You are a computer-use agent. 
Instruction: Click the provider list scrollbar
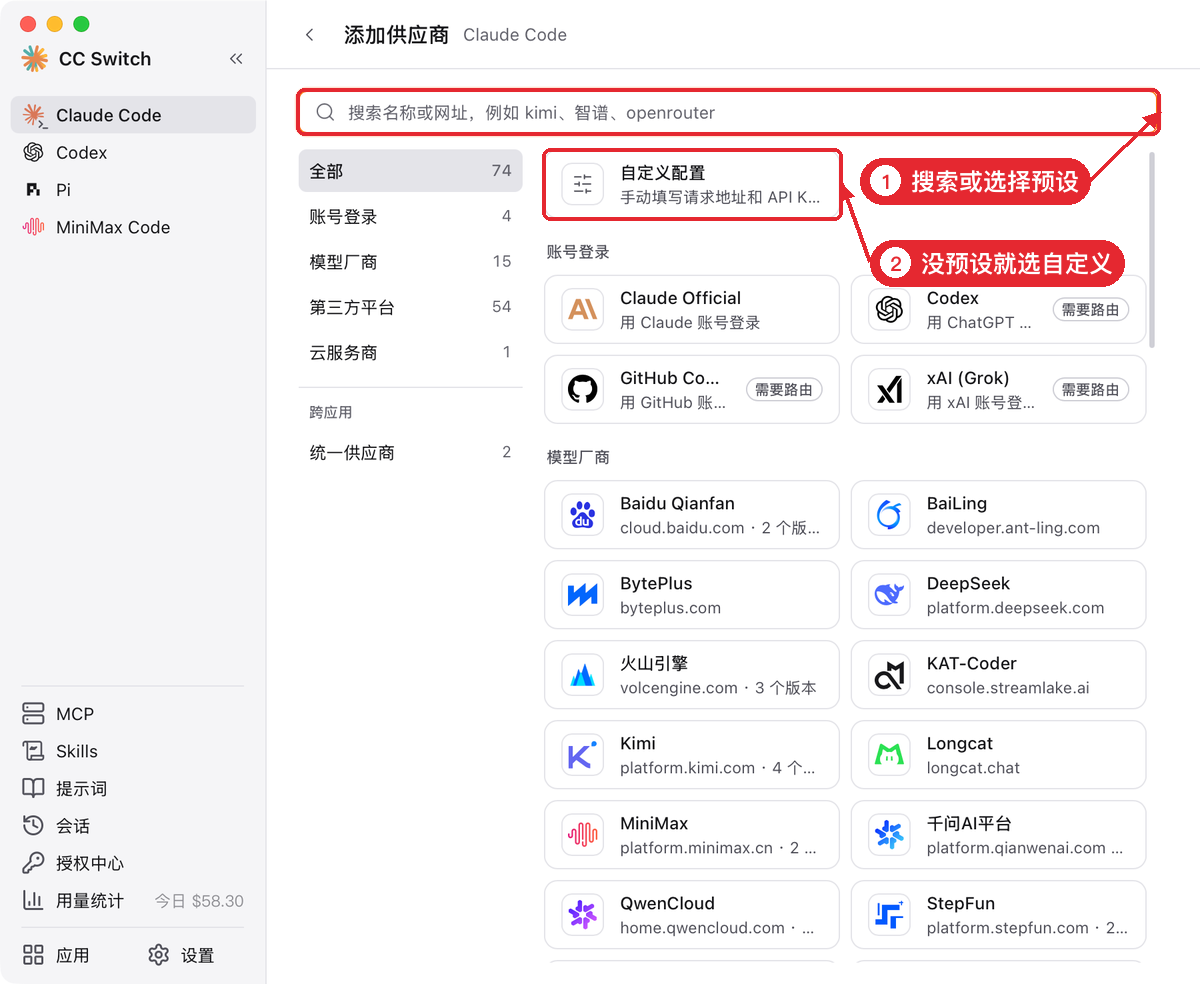point(1152,250)
